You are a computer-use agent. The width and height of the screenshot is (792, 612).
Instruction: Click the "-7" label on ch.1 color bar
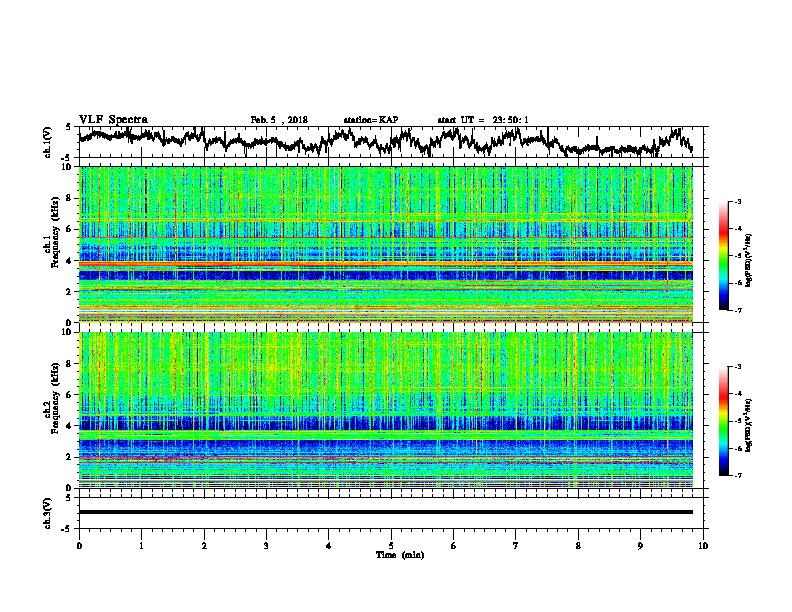point(737,310)
